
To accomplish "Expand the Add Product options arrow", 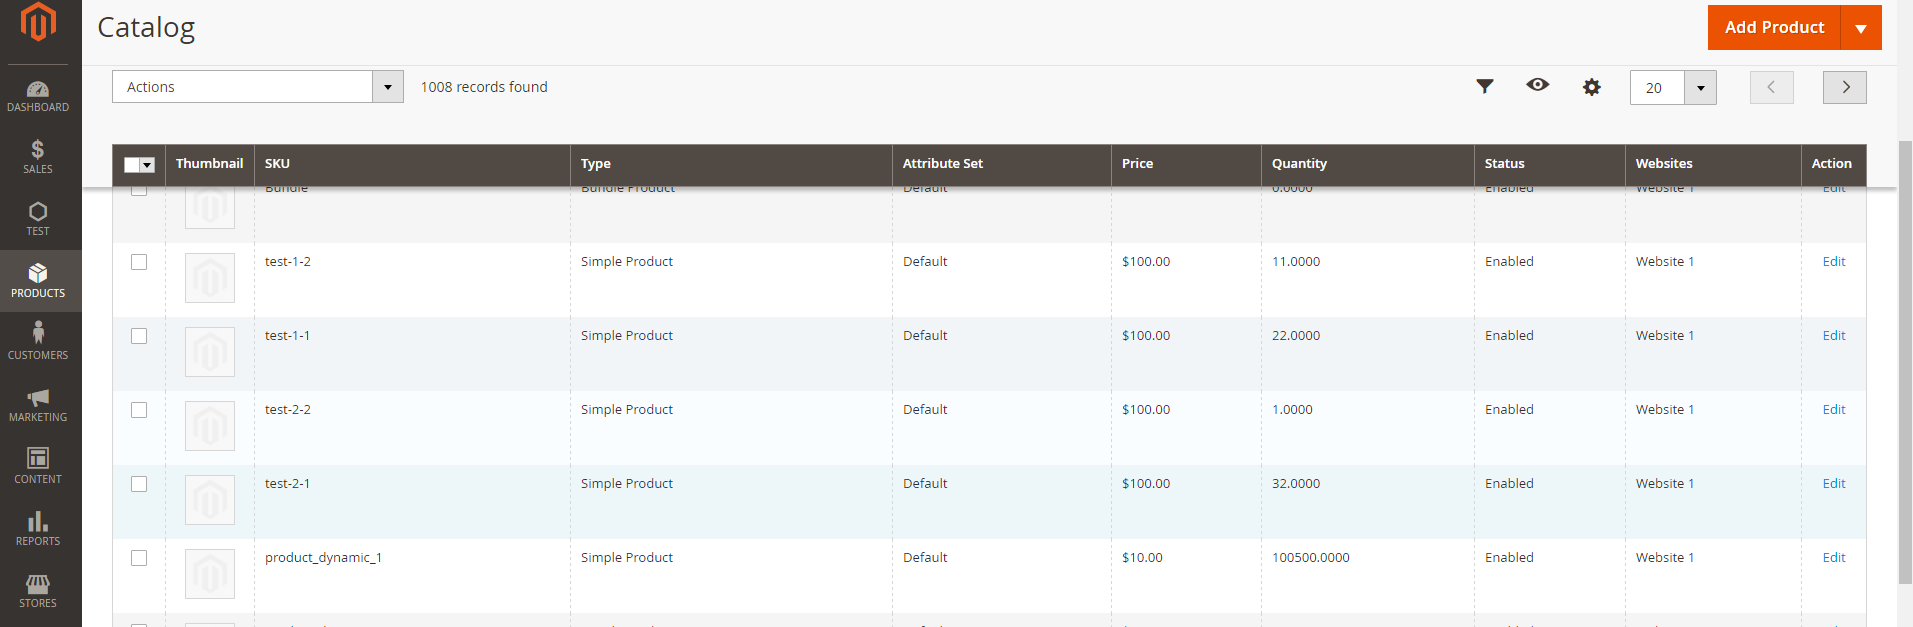I will (x=1861, y=28).
